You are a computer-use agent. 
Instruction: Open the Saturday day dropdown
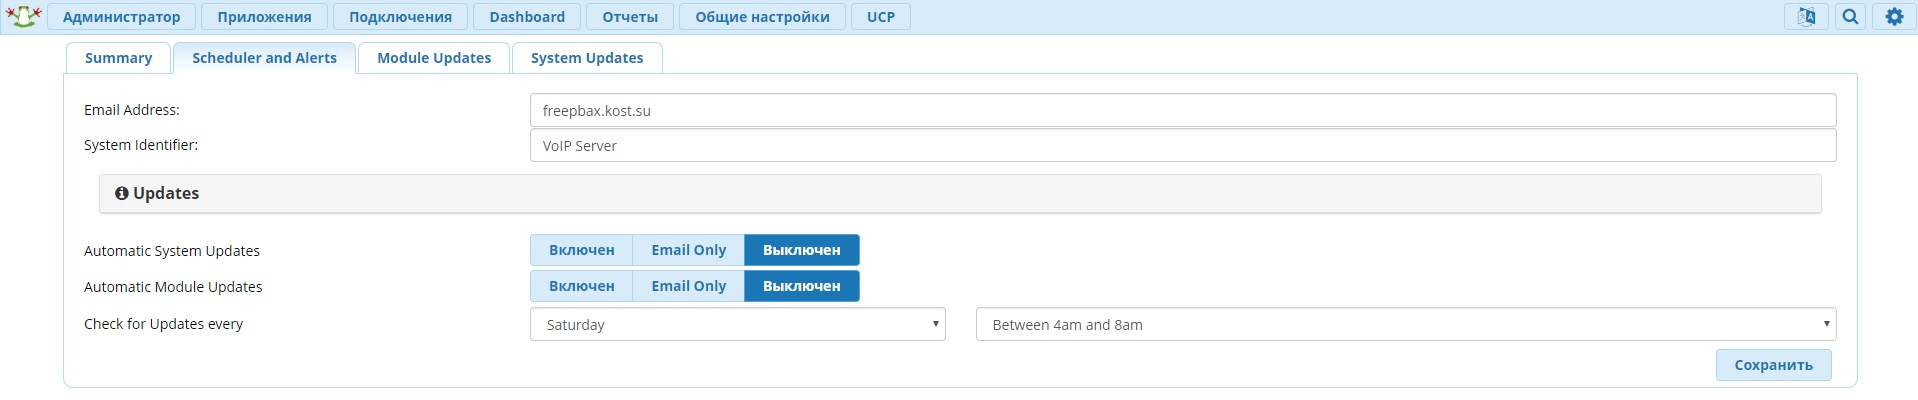pyautogui.click(x=737, y=324)
